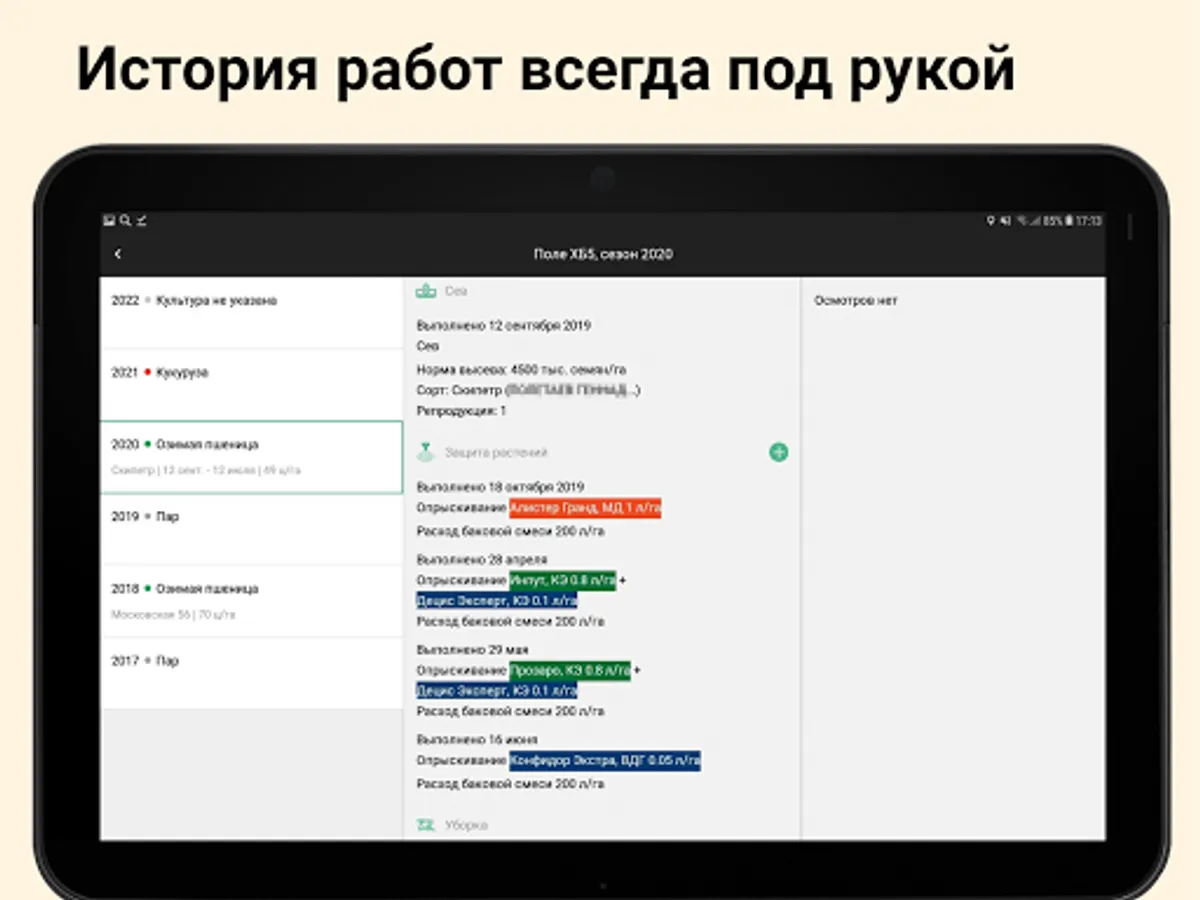Tap the Уборка harvest section icon
The image size is (1200, 900).
coord(426,825)
